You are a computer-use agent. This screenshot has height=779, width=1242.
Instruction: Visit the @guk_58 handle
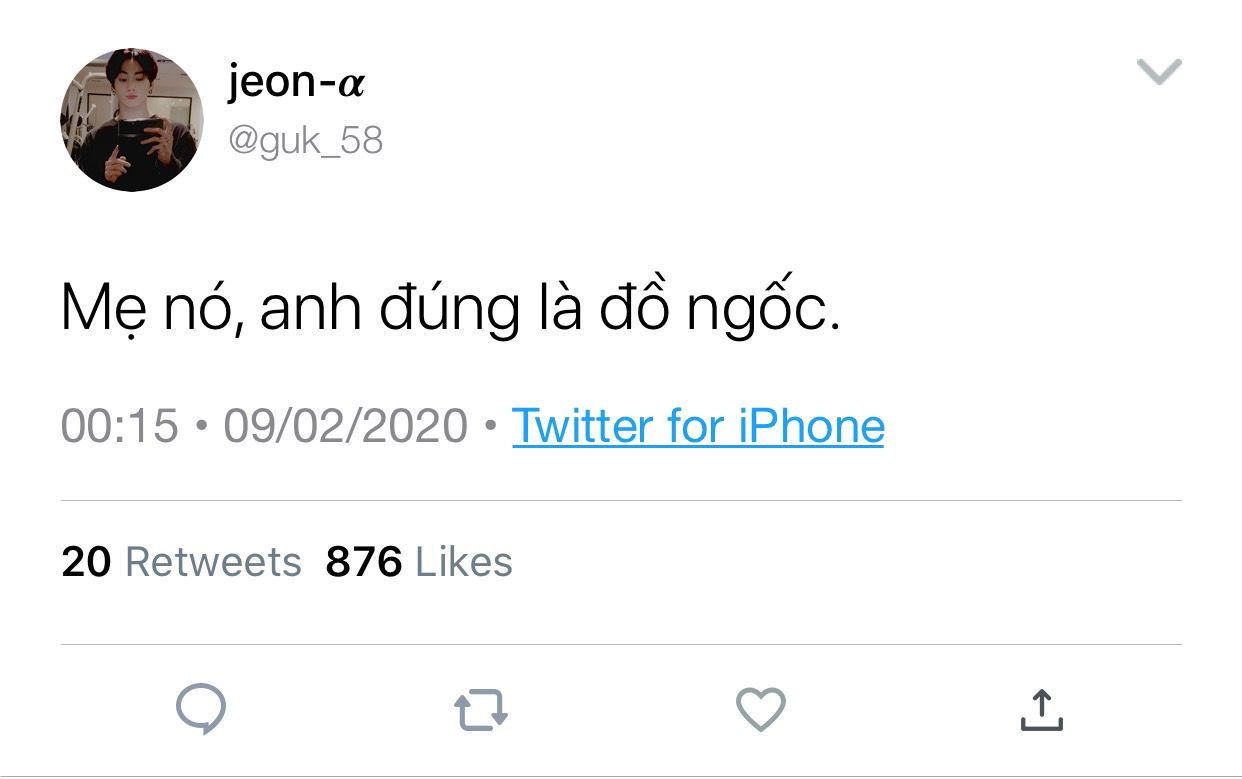[x=306, y=141]
